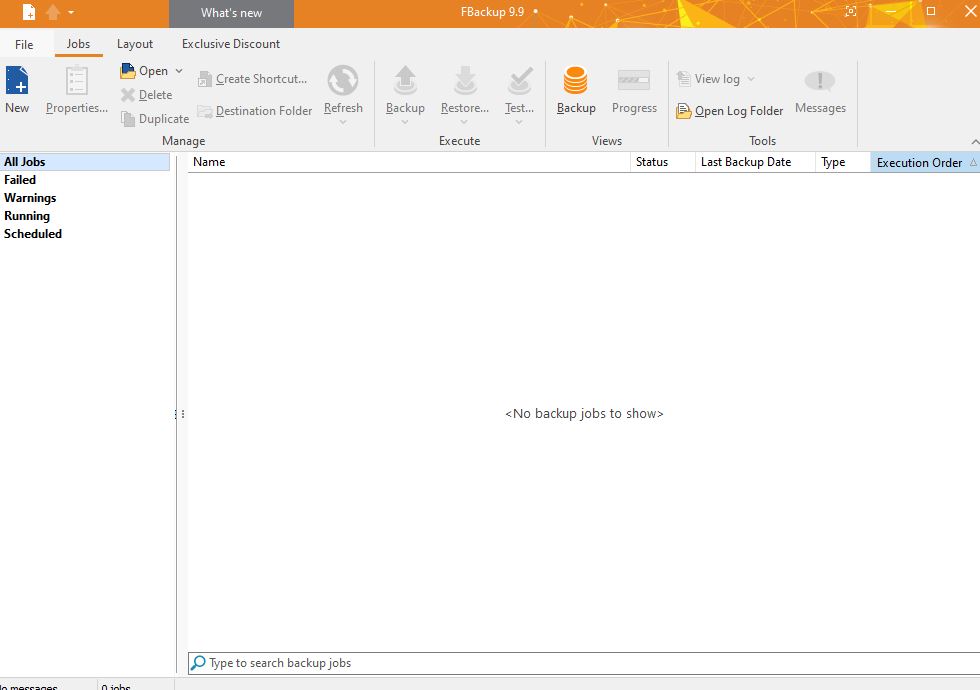Viewport: 980px width, 690px height.
Task: Expand the Execute Backup dropdown arrow
Action: pos(405,121)
